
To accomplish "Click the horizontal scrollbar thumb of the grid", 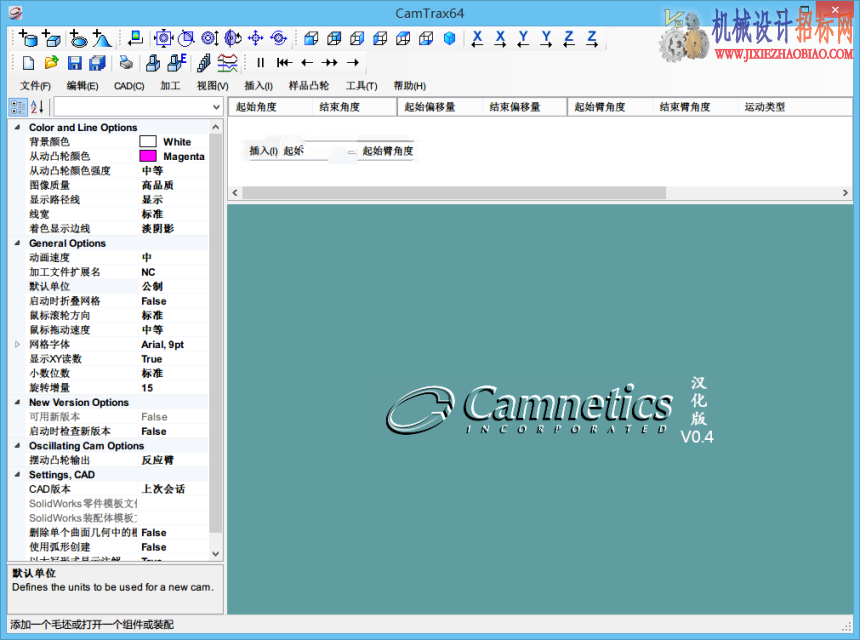I will pos(454,192).
